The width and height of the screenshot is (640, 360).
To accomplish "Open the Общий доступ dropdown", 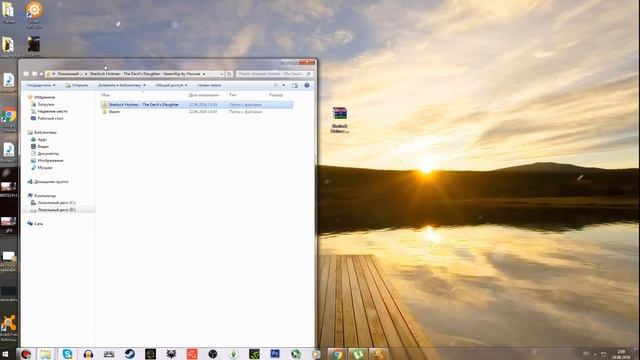I will (172, 85).
